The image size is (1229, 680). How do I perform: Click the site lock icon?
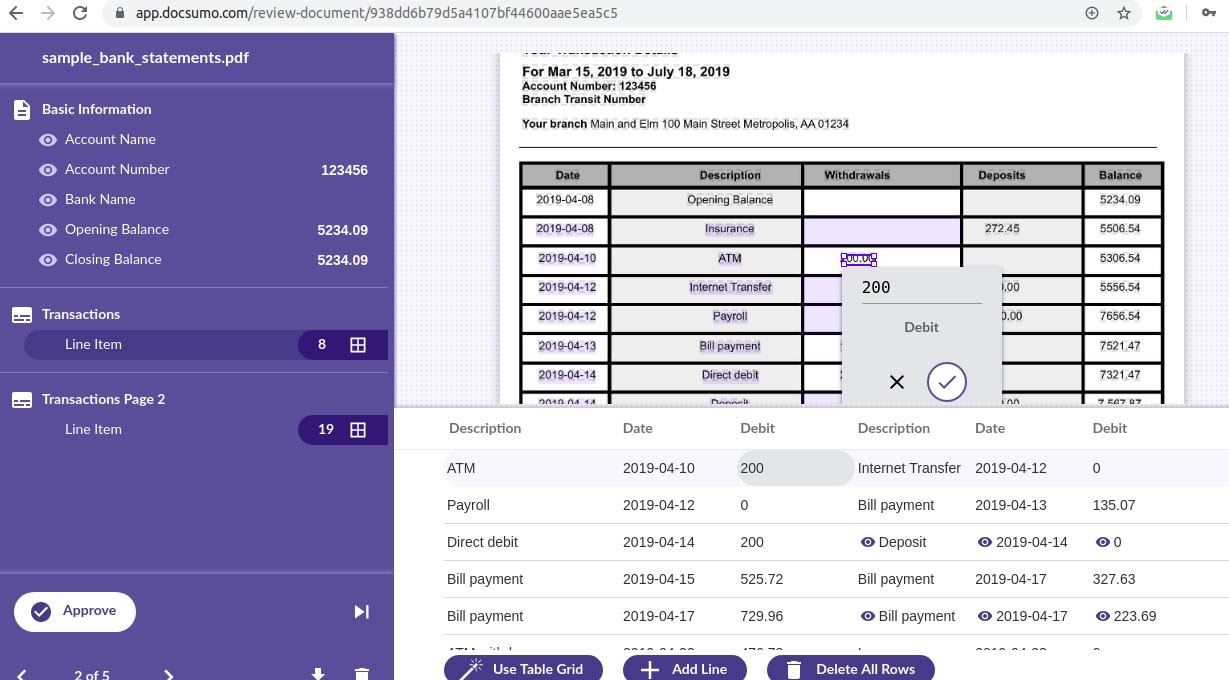120,13
